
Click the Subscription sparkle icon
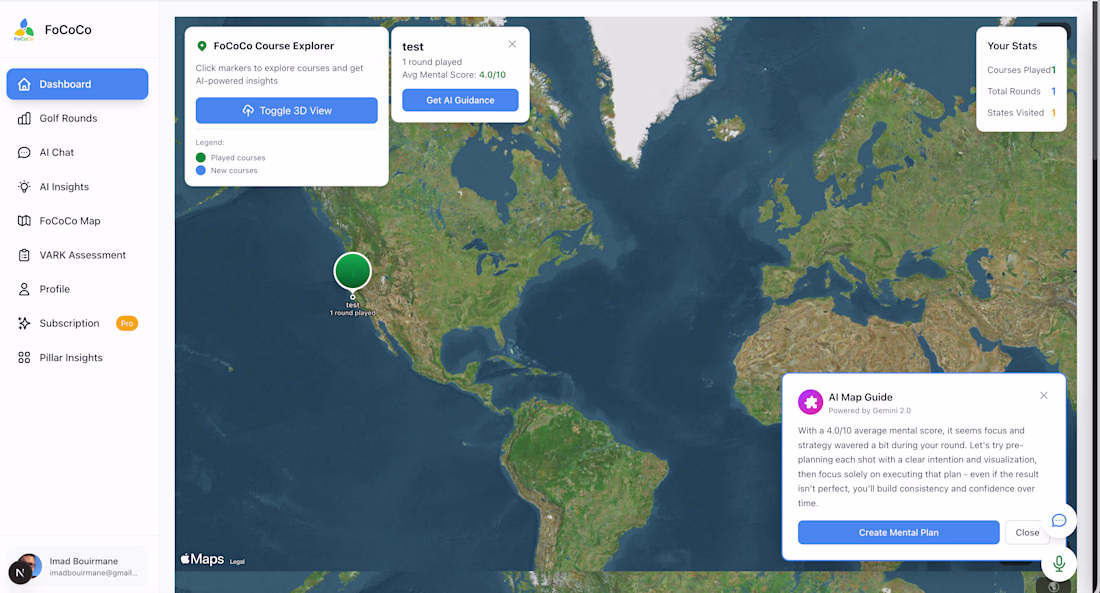click(24, 323)
